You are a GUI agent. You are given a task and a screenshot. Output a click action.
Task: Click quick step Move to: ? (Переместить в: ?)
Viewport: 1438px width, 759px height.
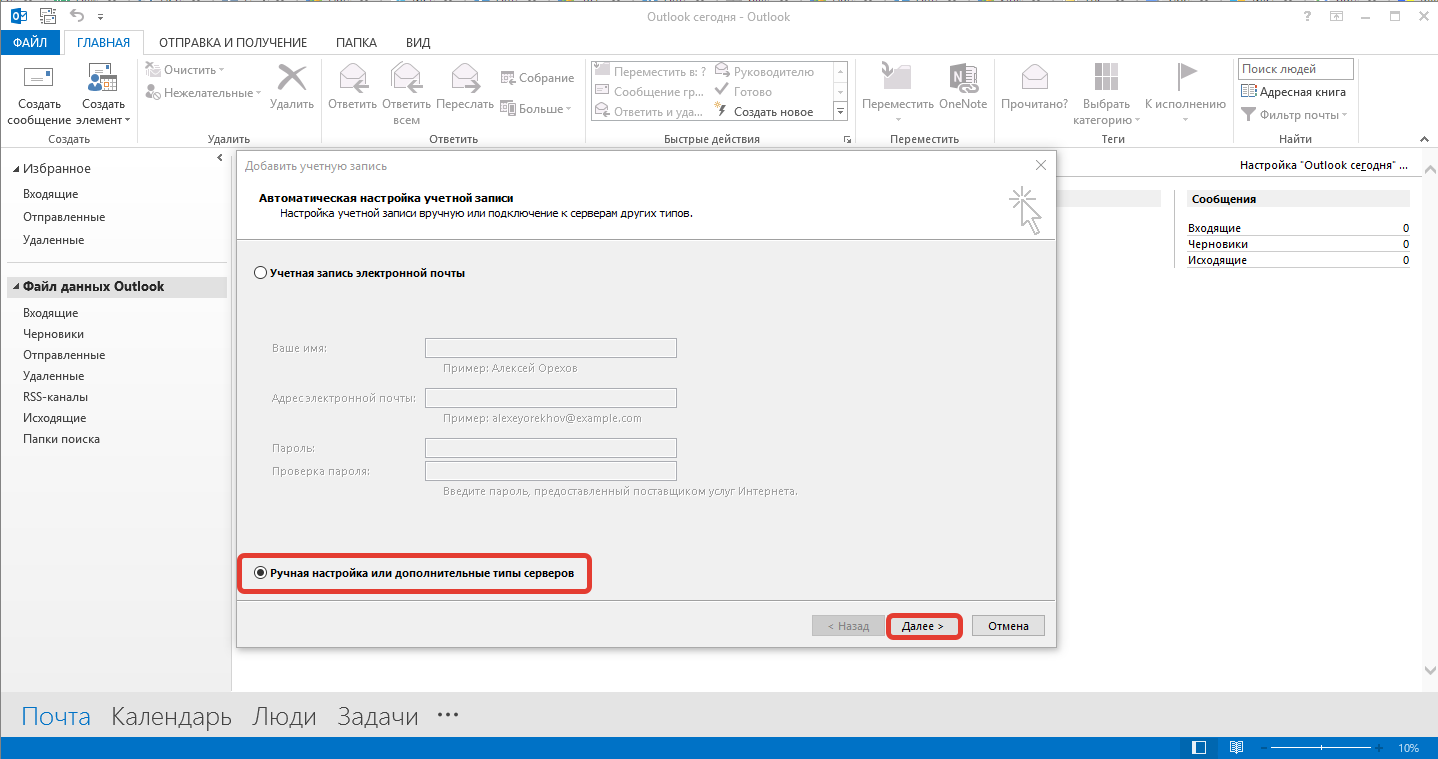point(650,72)
